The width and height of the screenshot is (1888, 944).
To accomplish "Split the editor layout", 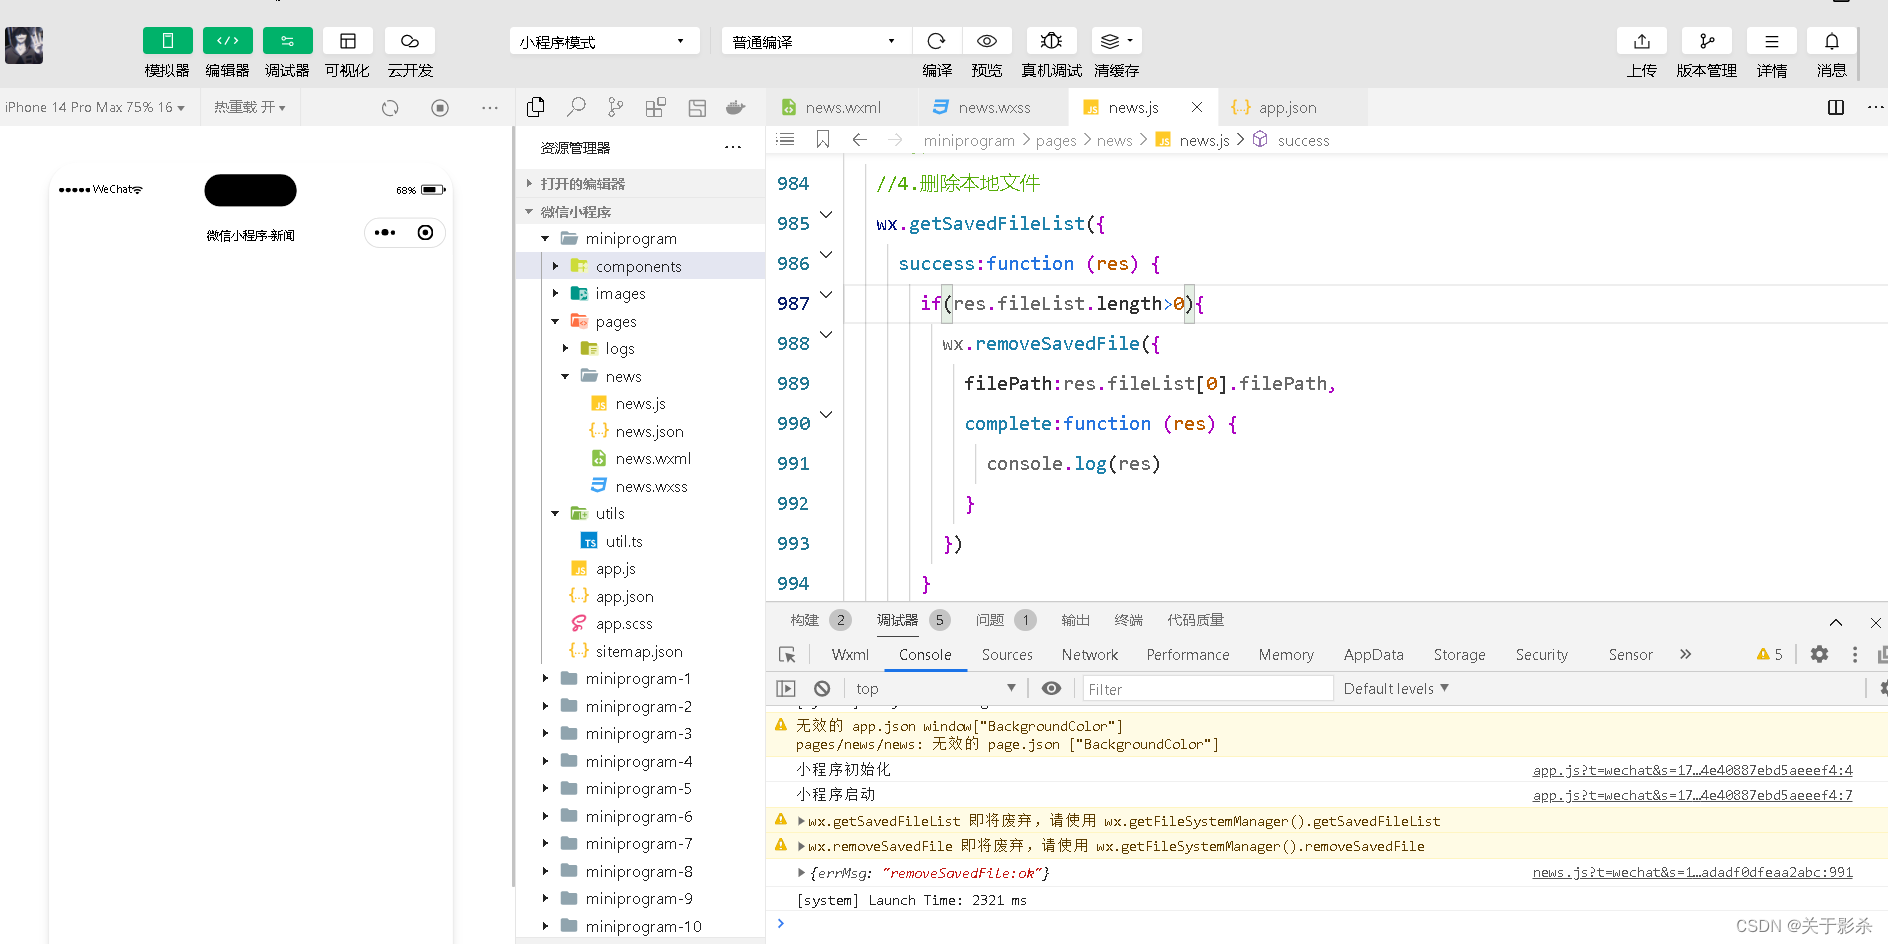I will click(1836, 107).
